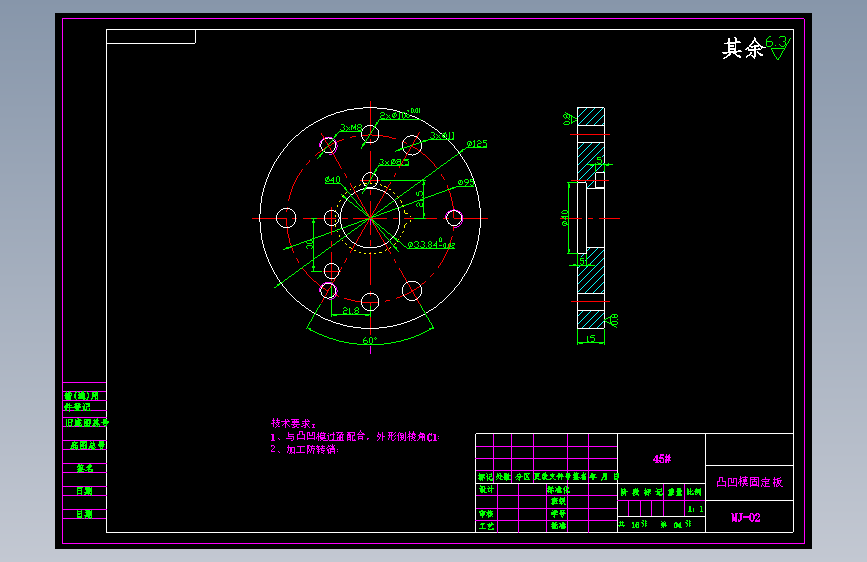Select the '技术要求' heading text
Image resolution: width=867 pixels, height=562 pixels.
point(293,424)
